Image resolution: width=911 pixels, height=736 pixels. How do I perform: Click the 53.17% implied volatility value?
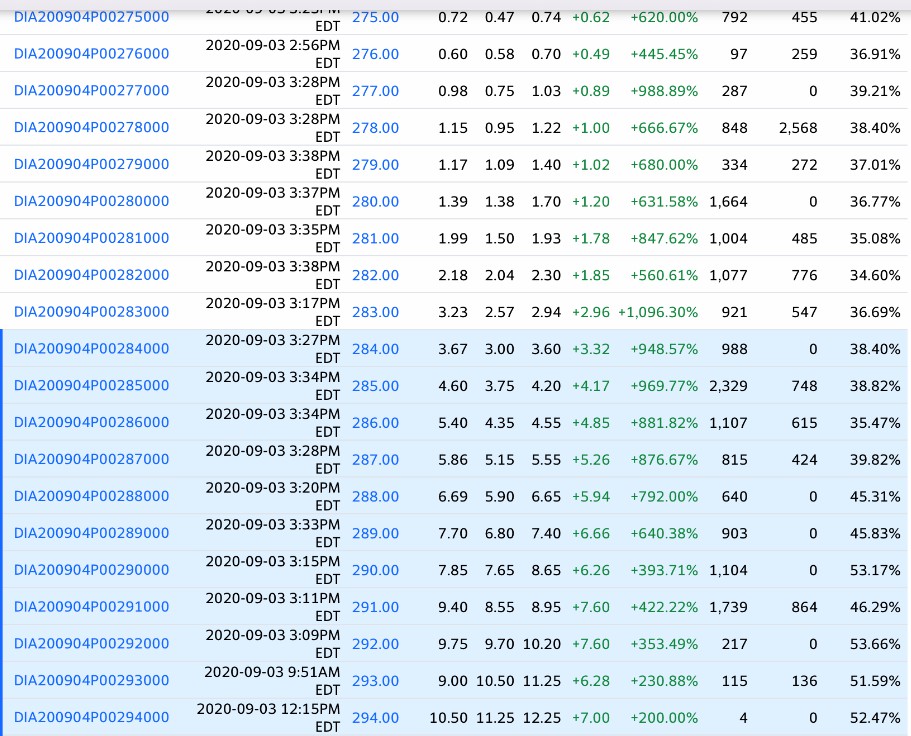pos(875,570)
